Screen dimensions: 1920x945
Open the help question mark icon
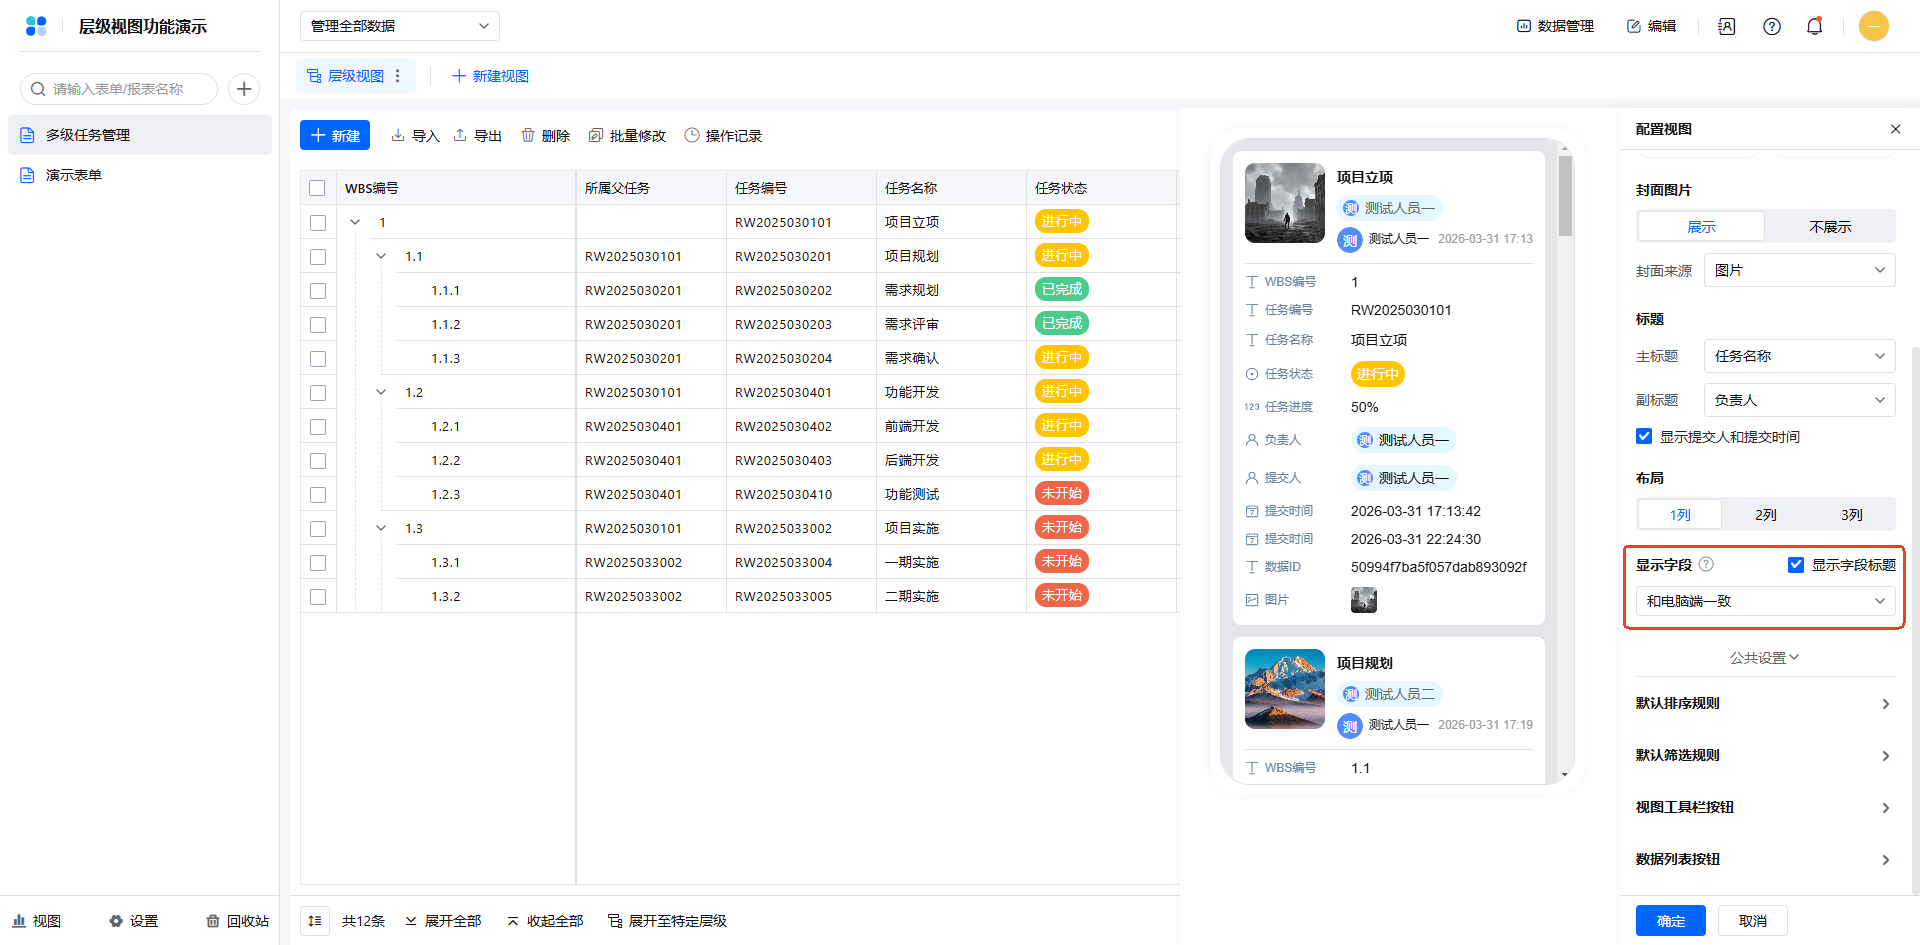(1771, 27)
